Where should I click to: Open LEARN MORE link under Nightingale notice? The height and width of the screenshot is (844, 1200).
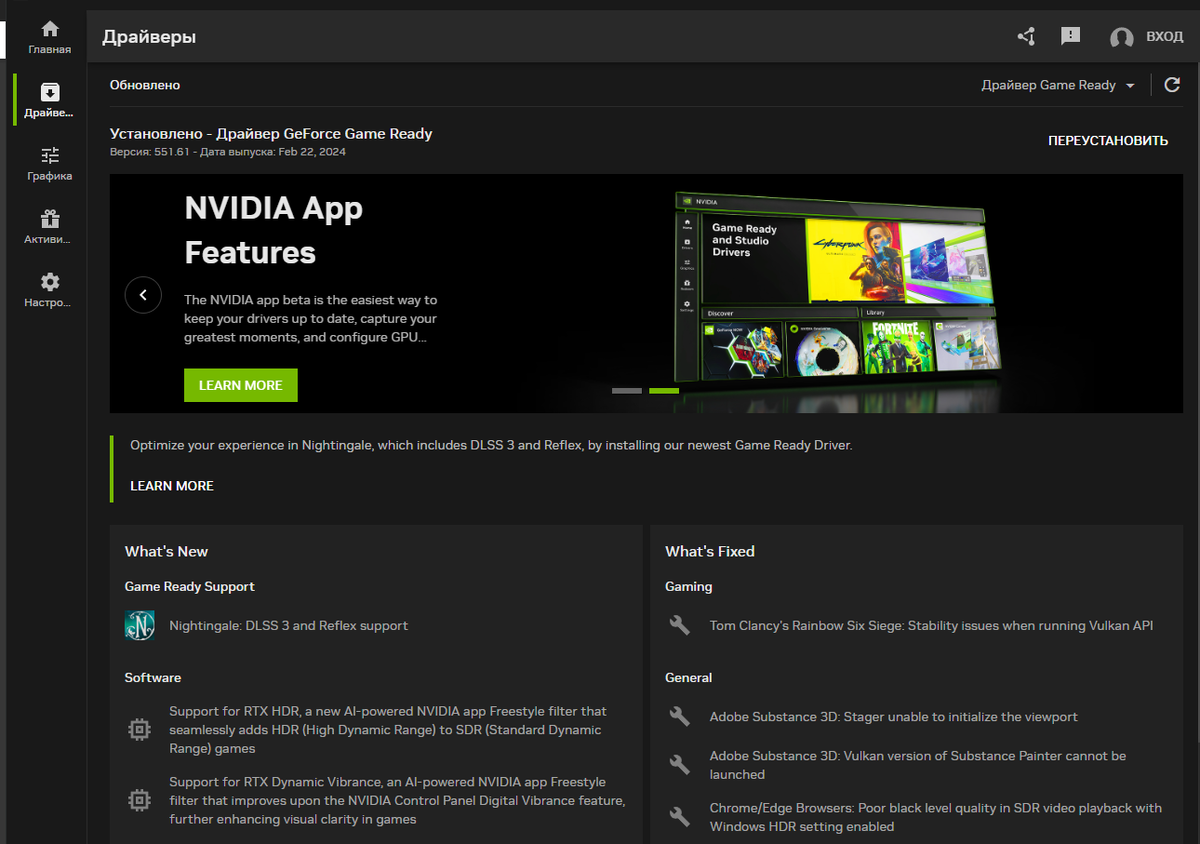click(x=172, y=485)
